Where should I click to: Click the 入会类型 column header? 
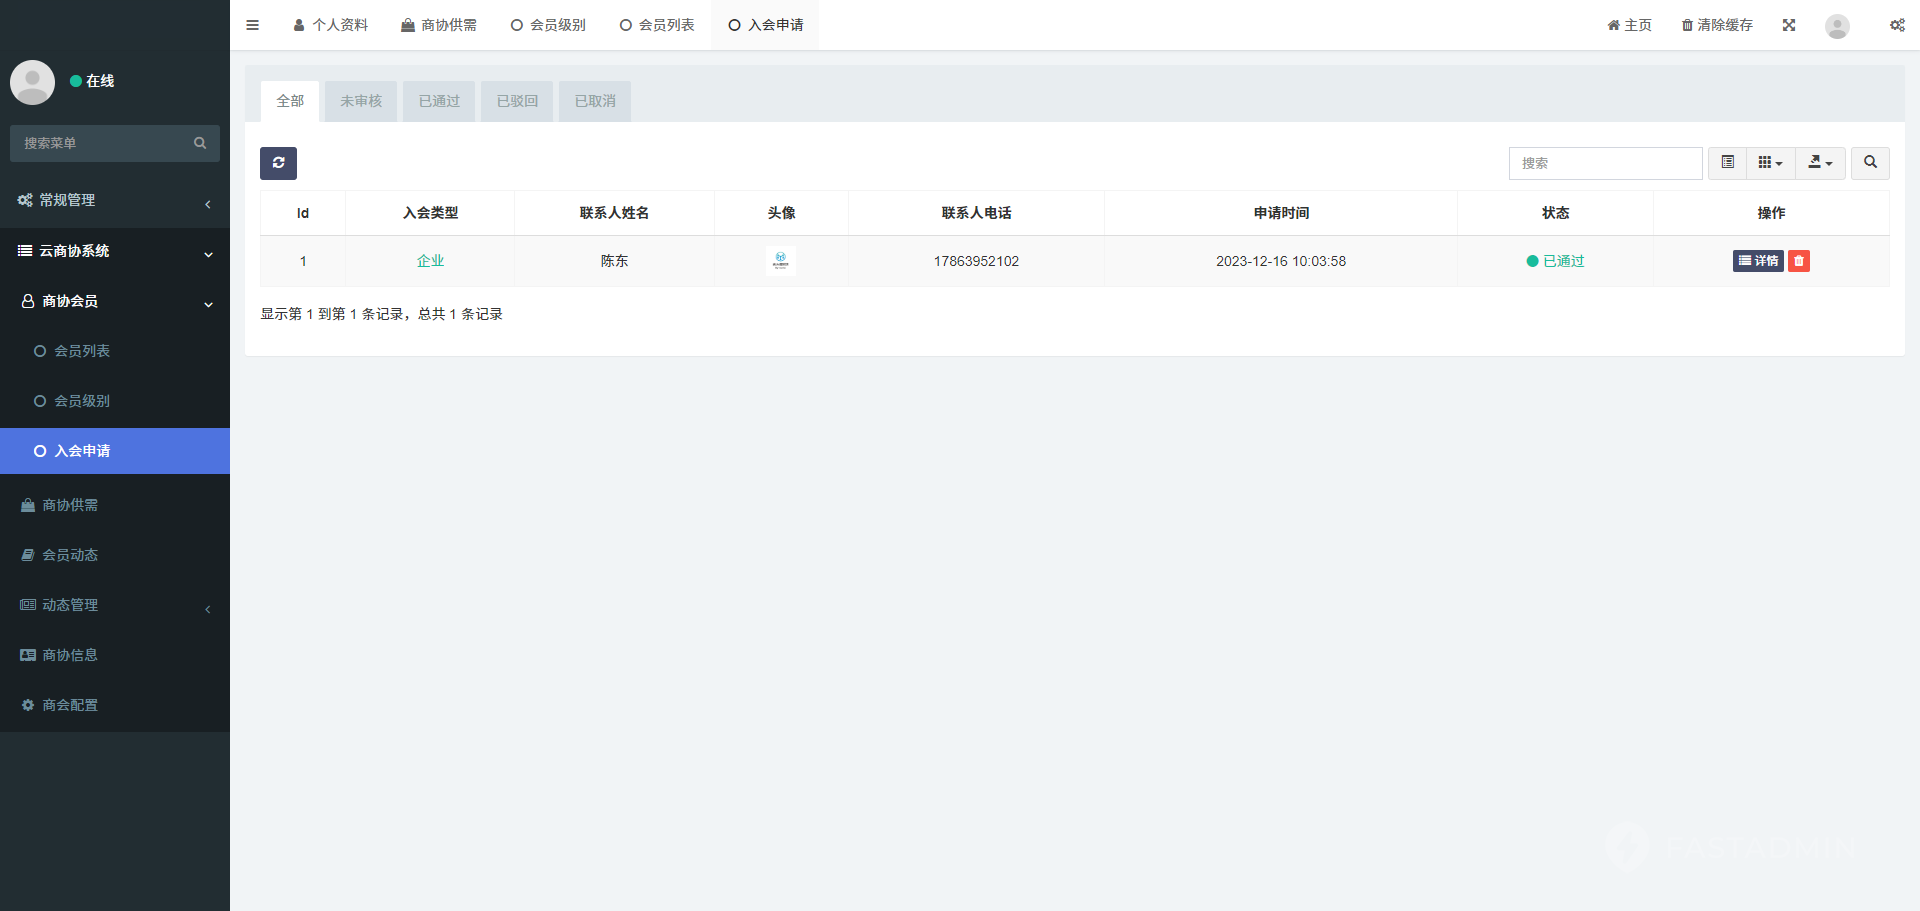(430, 213)
